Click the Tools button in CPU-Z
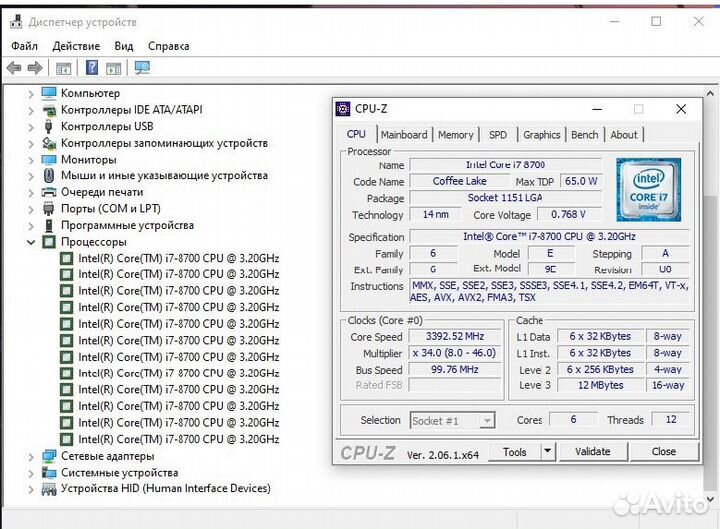The width and height of the screenshot is (720, 529). [x=515, y=452]
